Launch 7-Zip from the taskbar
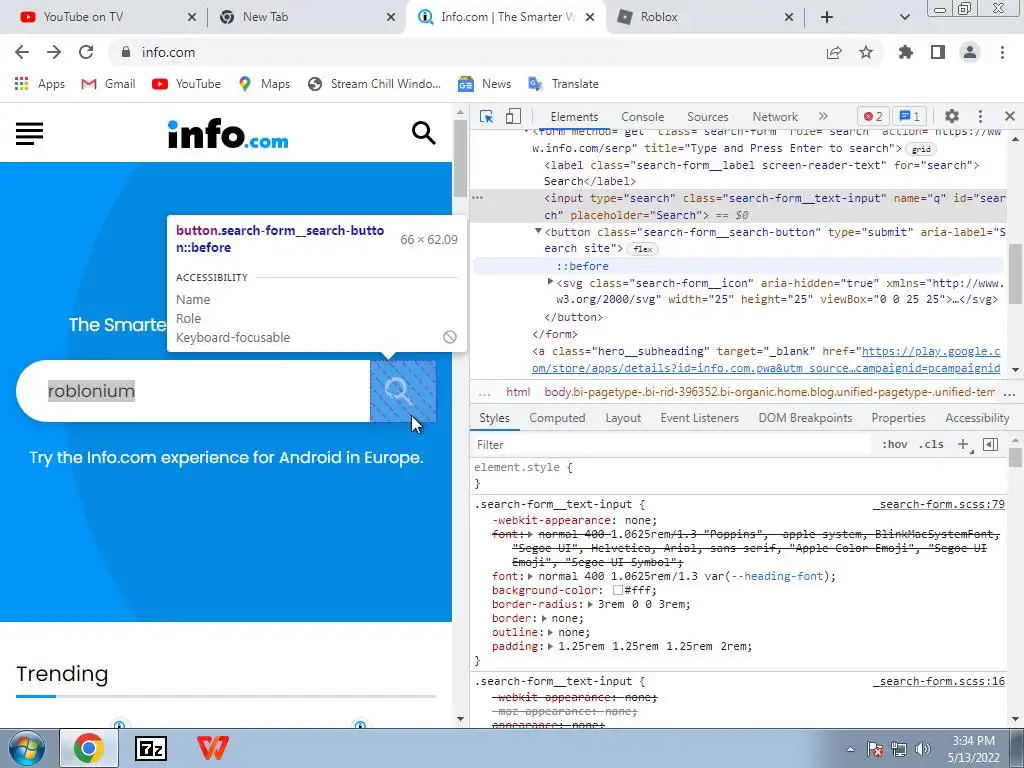Viewport: 1024px width, 768px height. 150,748
